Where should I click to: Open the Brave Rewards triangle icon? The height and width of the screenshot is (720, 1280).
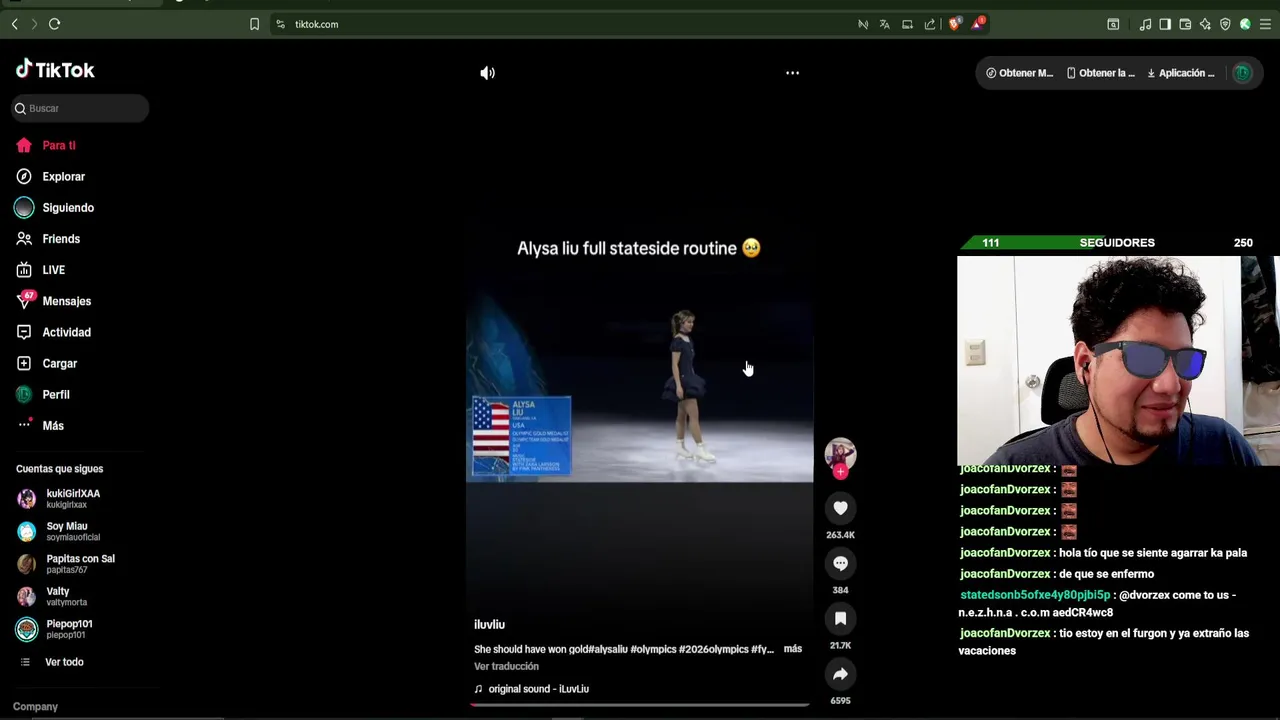click(x=979, y=23)
